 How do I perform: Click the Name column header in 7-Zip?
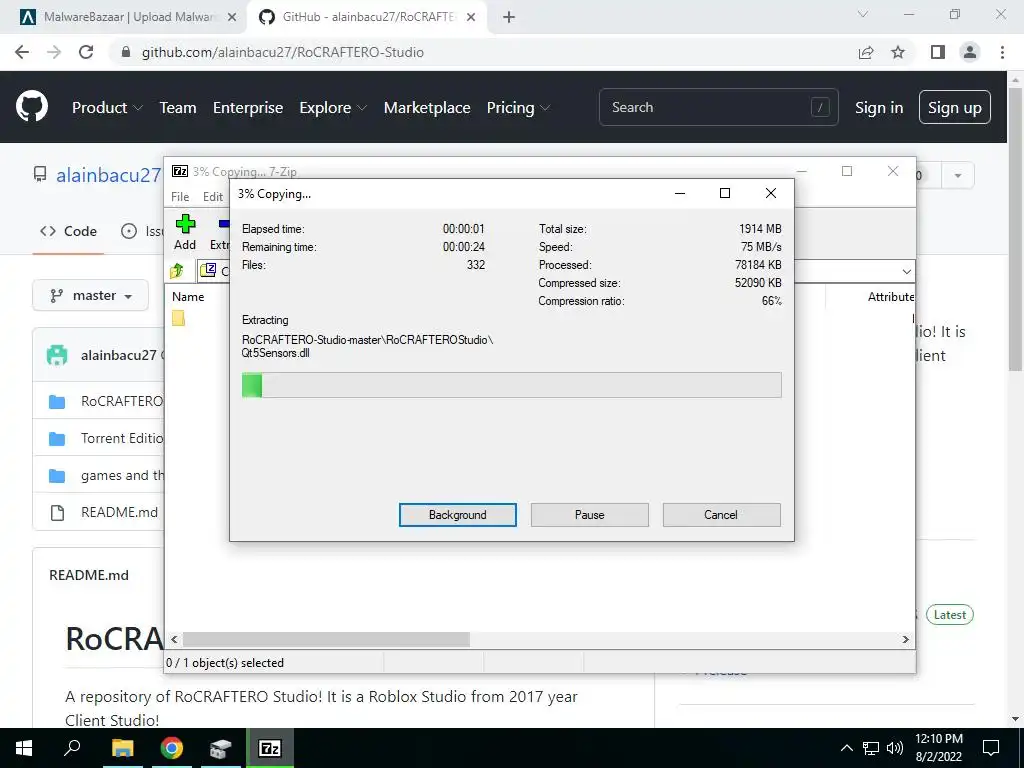tap(188, 296)
